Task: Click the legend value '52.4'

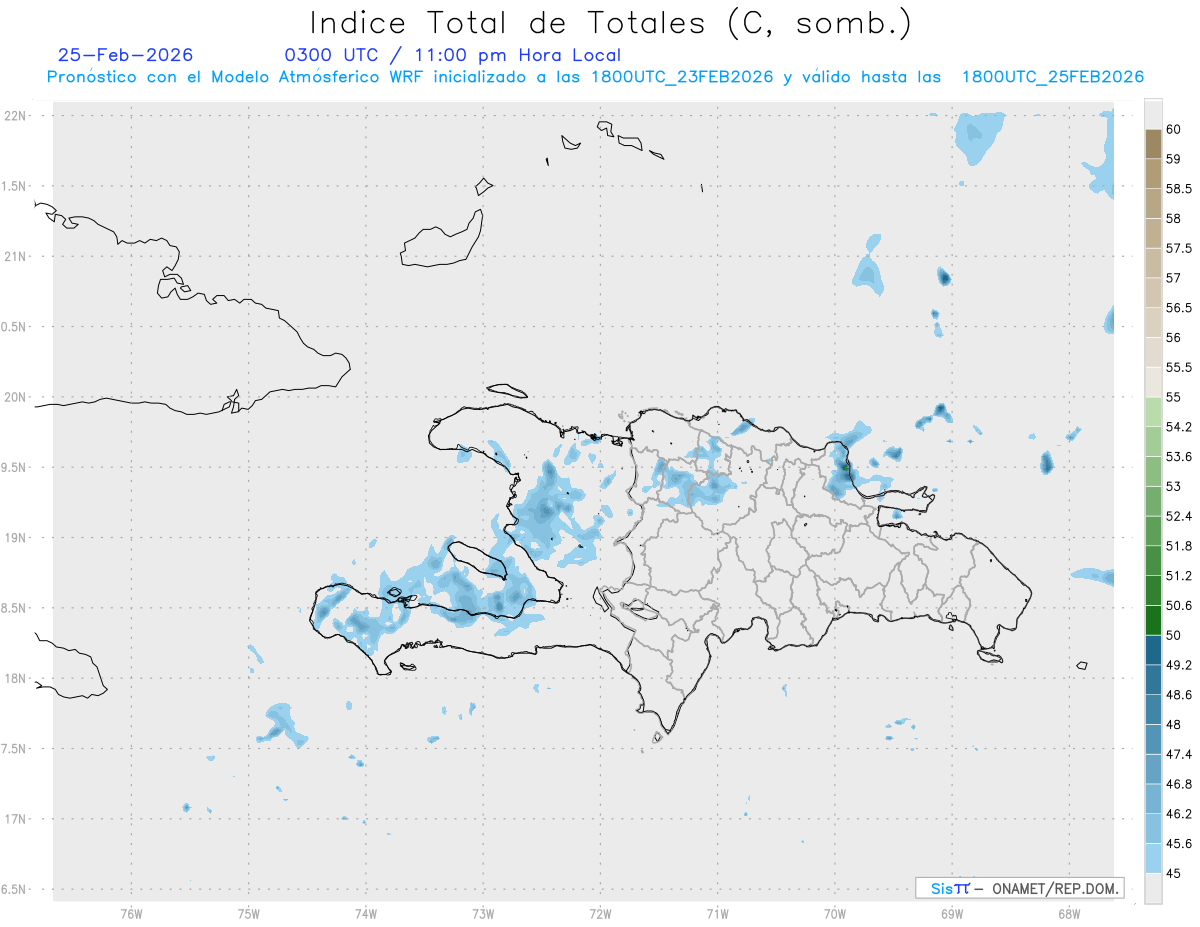Action: [x=1179, y=516]
